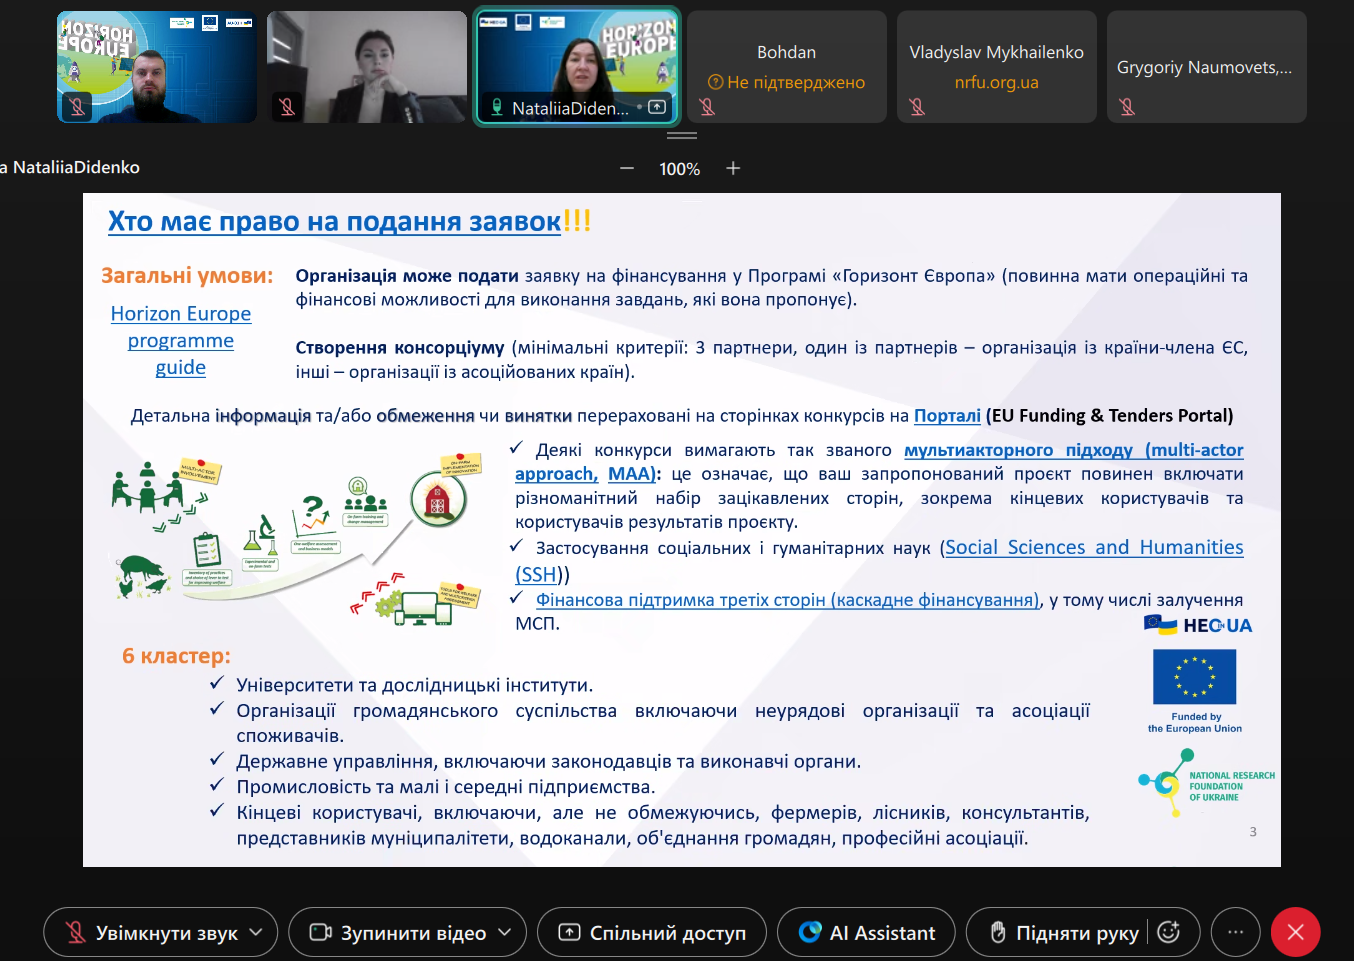Open the AI Assistant panel
The width and height of the screenshot is (1354, 961).
click(x=866, y=933)
